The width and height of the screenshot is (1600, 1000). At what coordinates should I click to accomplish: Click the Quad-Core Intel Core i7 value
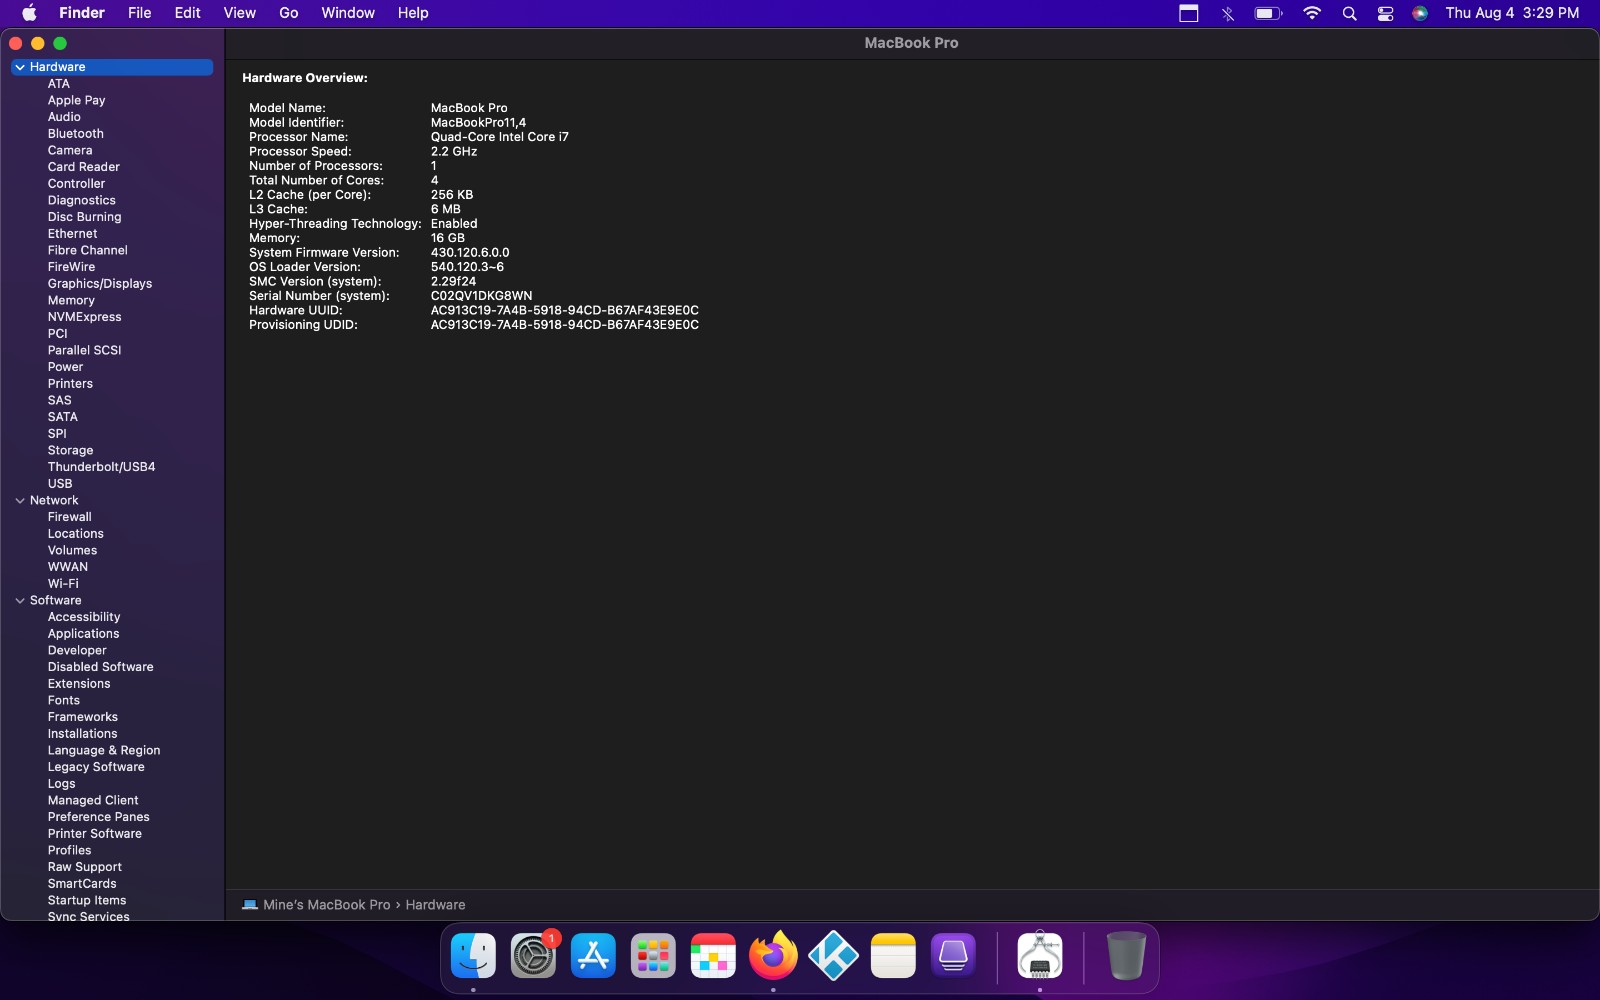(x=499, y=137)
